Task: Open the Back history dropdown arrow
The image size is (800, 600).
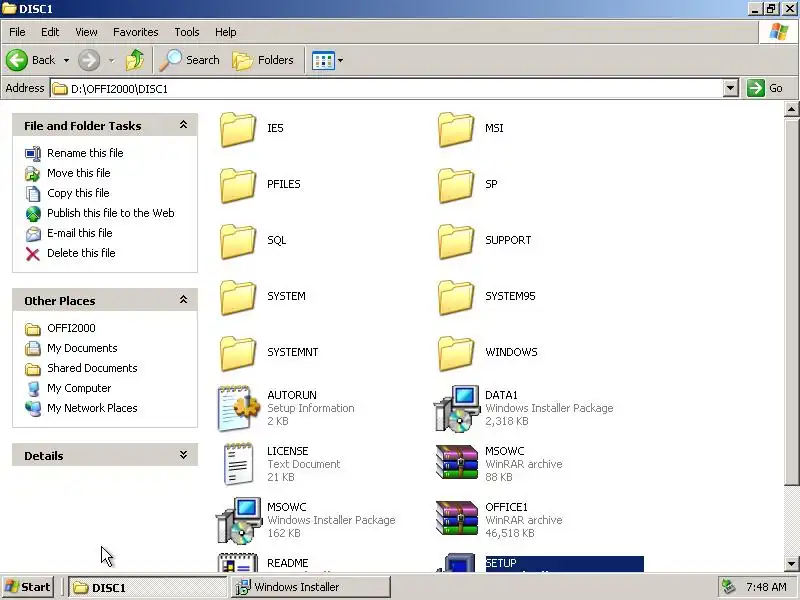Action: point(66,60)
